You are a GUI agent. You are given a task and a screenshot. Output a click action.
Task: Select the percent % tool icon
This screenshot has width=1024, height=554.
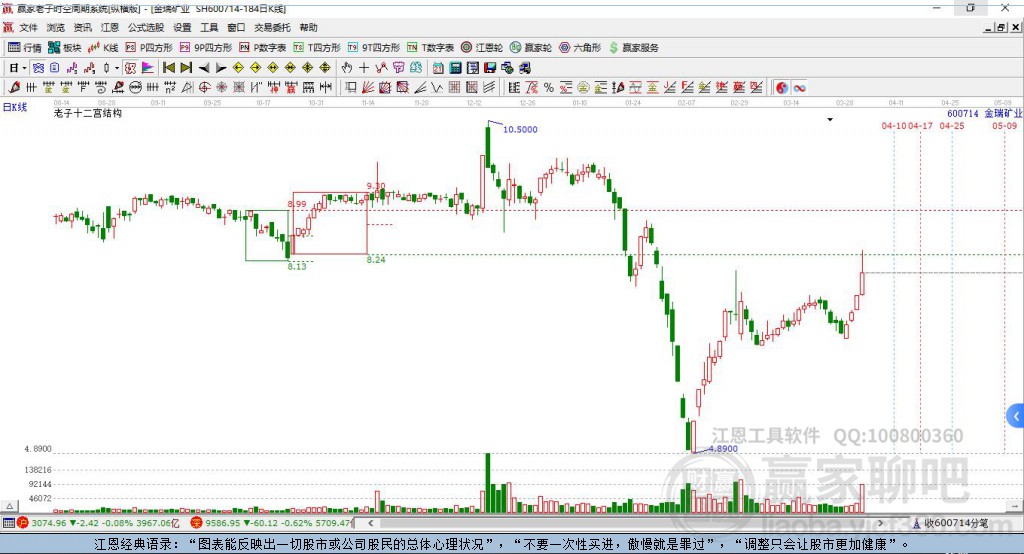pos(549,88)
